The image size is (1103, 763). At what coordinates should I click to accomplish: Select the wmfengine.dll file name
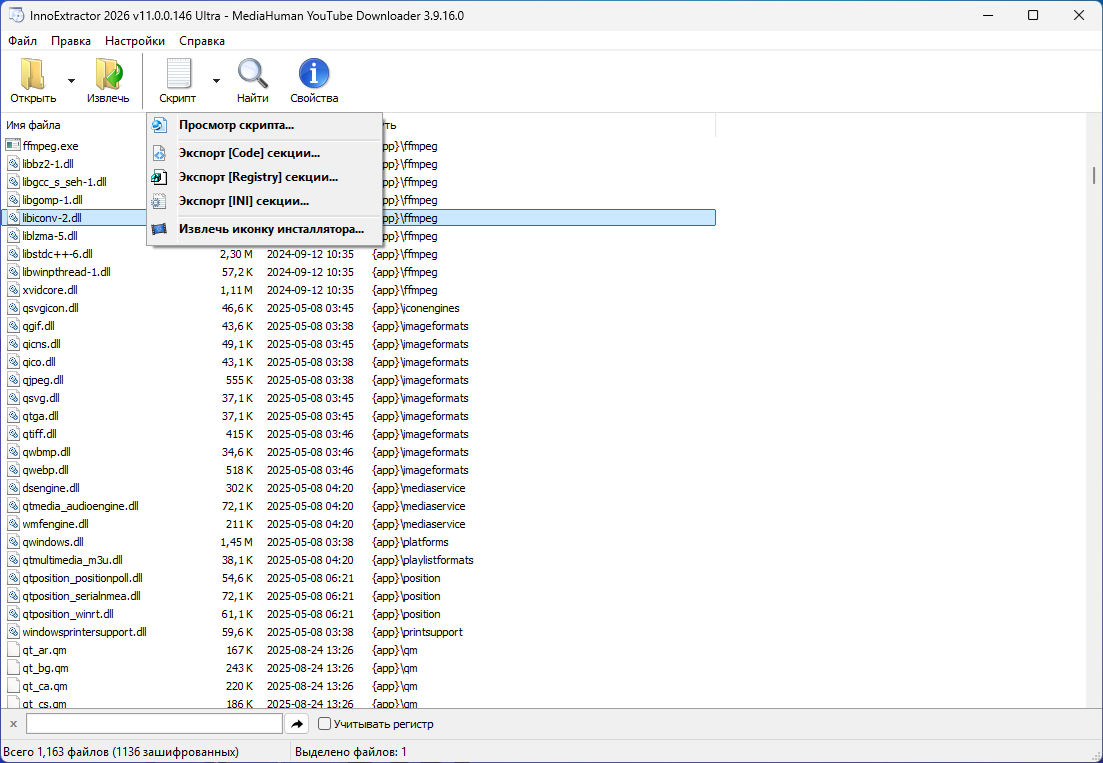[x=55, y=524]
